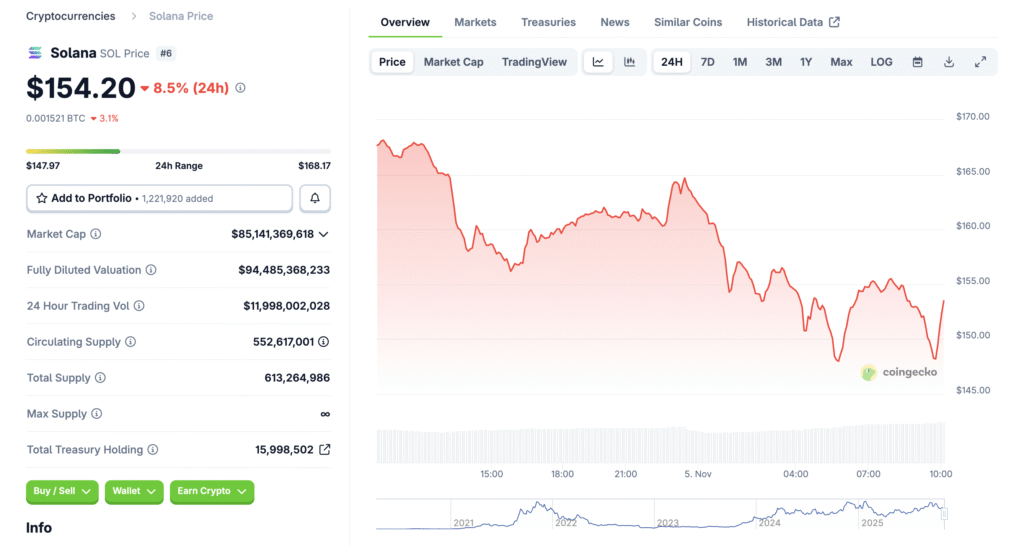Viewport: 1024px width, 546px height.
Task: Open the Buy / Sell dropdown
Action: [62, 491]
